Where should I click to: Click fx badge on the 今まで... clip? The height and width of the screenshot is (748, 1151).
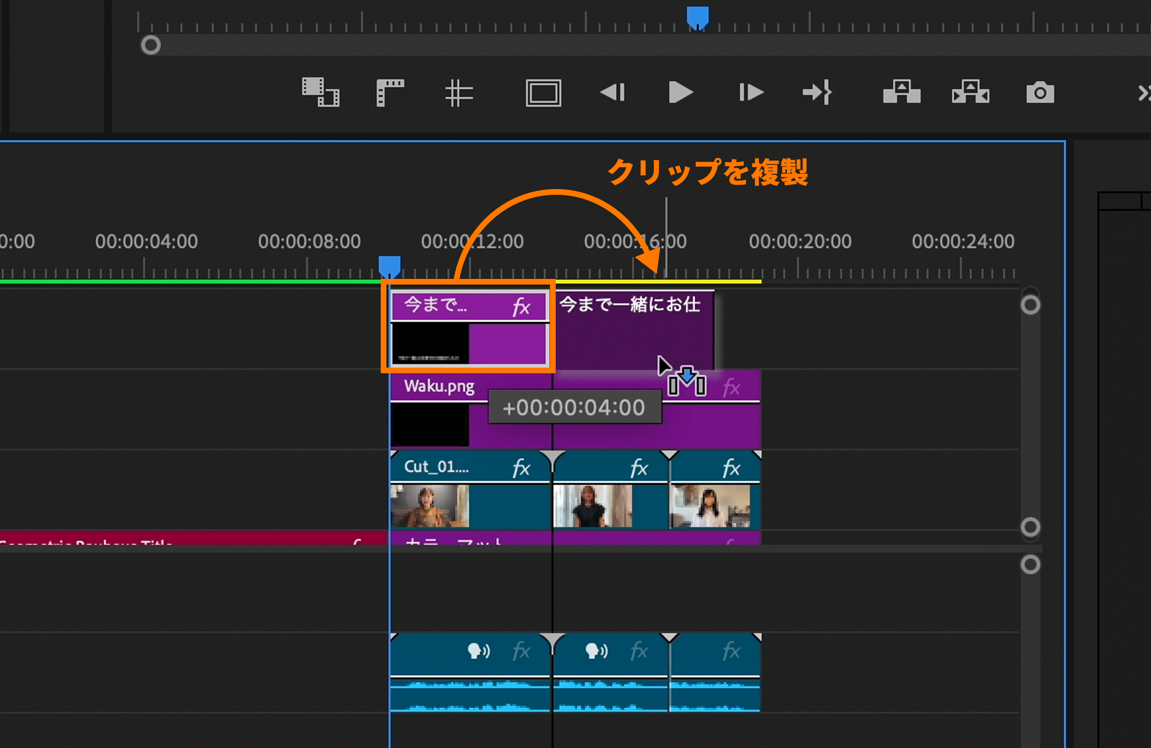(x=521, y=307)
